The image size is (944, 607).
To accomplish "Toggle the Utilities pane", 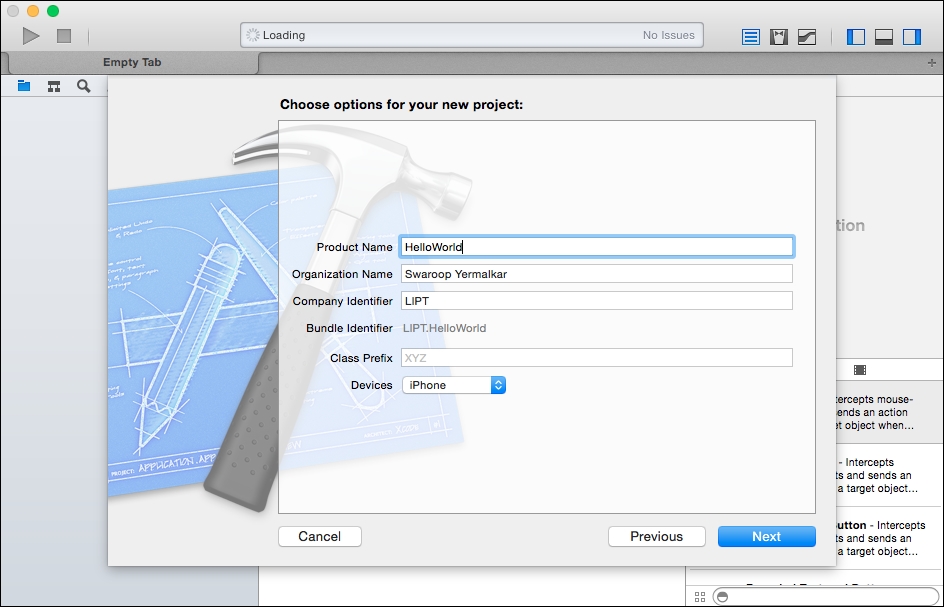I will click(912, 37).
